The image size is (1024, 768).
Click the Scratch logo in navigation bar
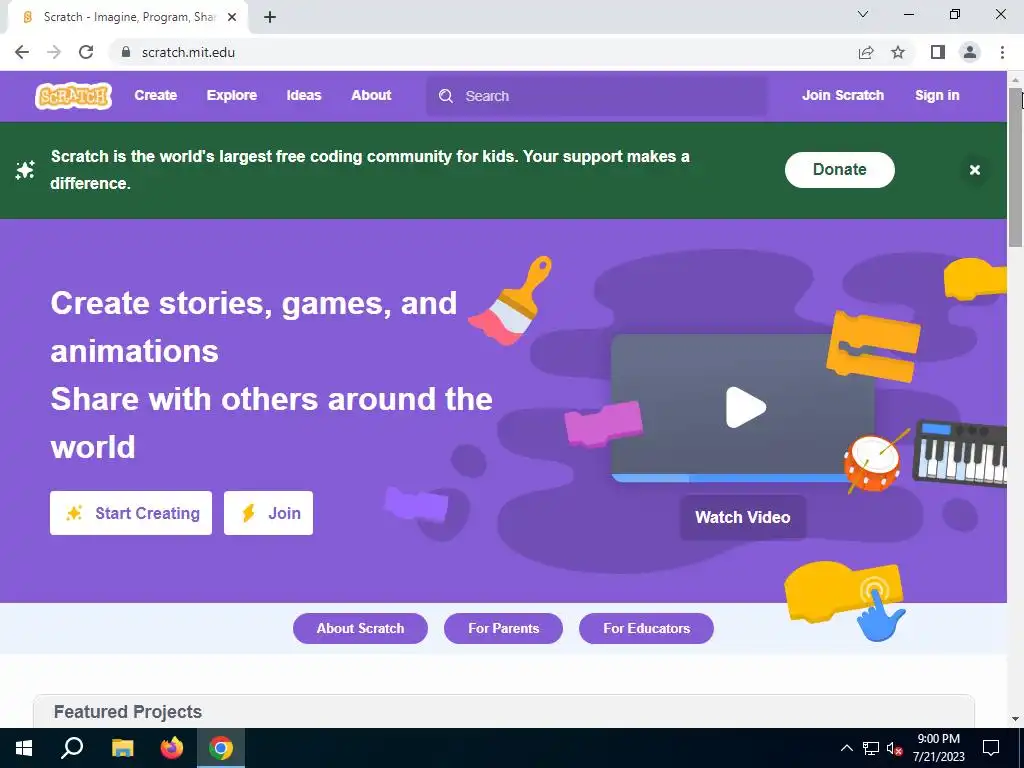click(x=73, y=95)
